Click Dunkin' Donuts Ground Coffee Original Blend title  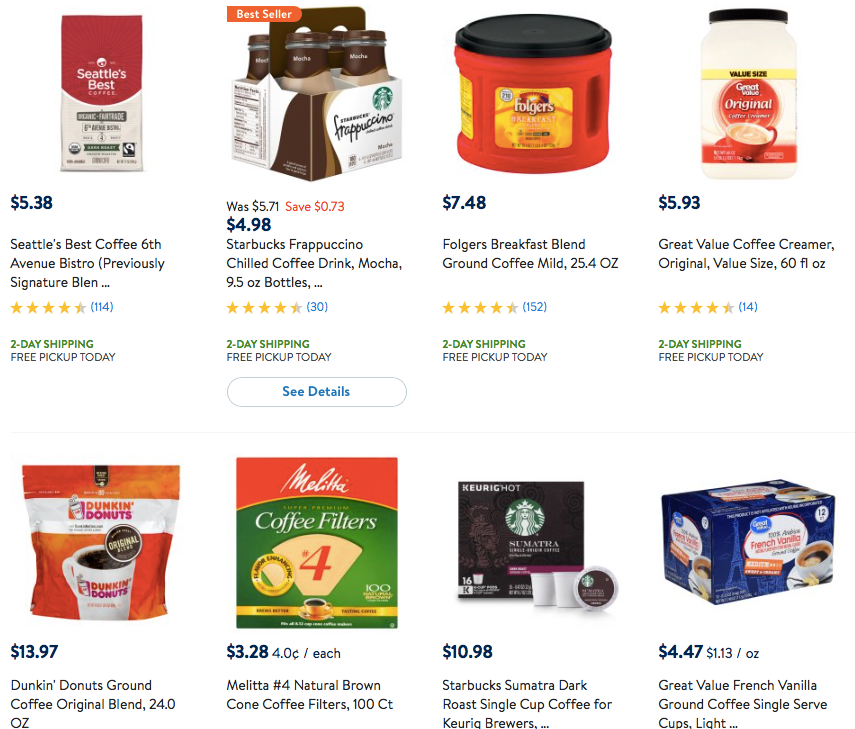point(93,703)
